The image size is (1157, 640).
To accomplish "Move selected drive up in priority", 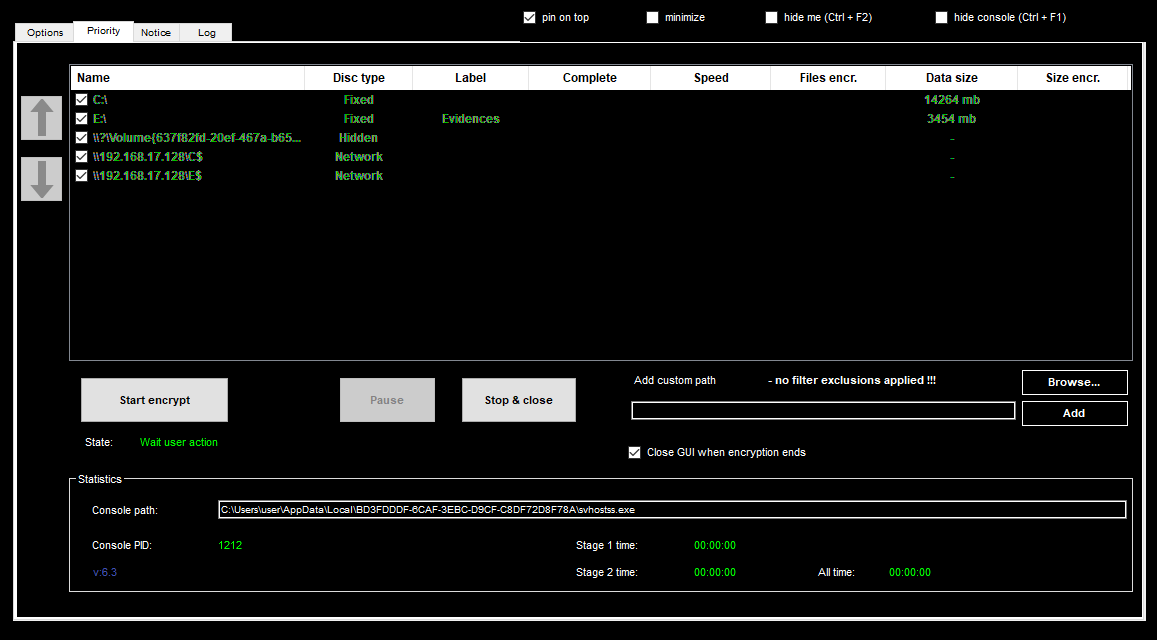I will pyautogui.click(x=41, y=118).
